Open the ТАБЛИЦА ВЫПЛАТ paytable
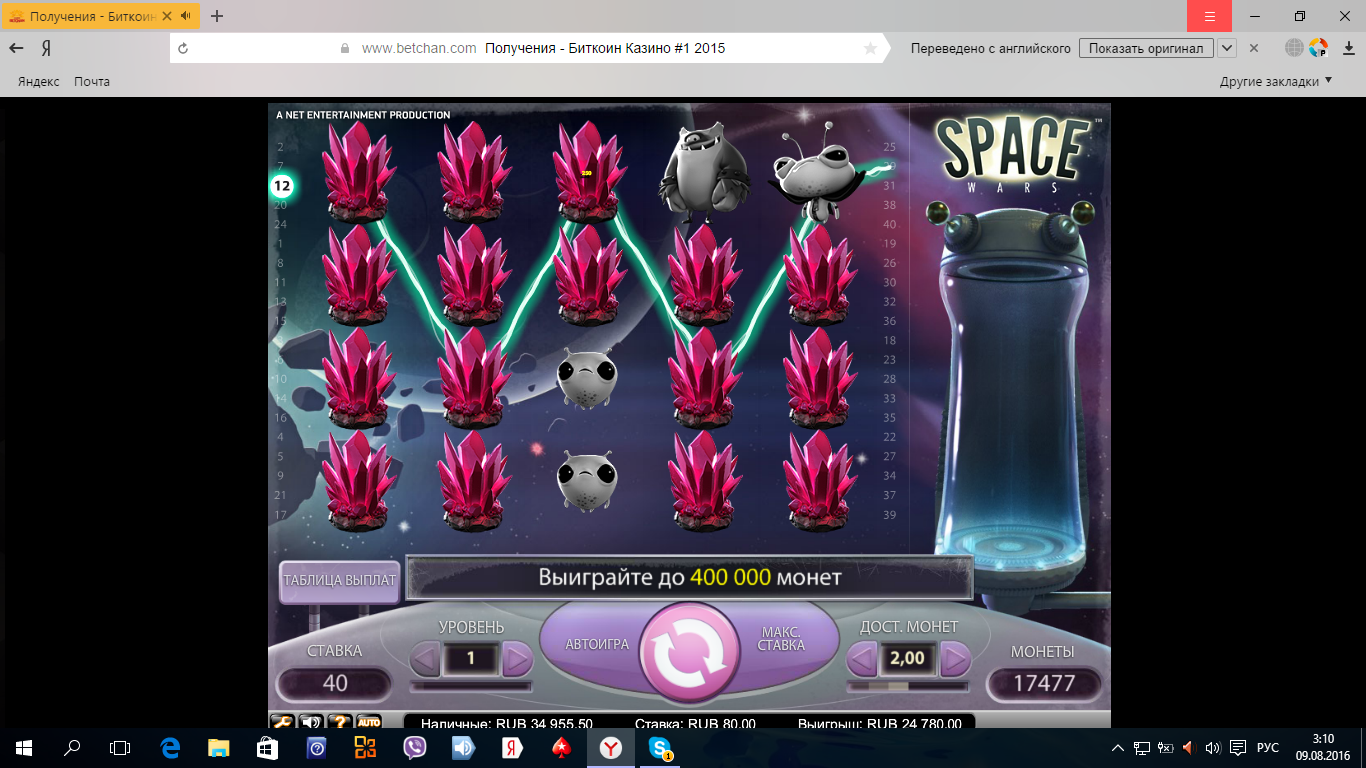The width and height of the screenshot is (1366, 768). coord(339,580)
